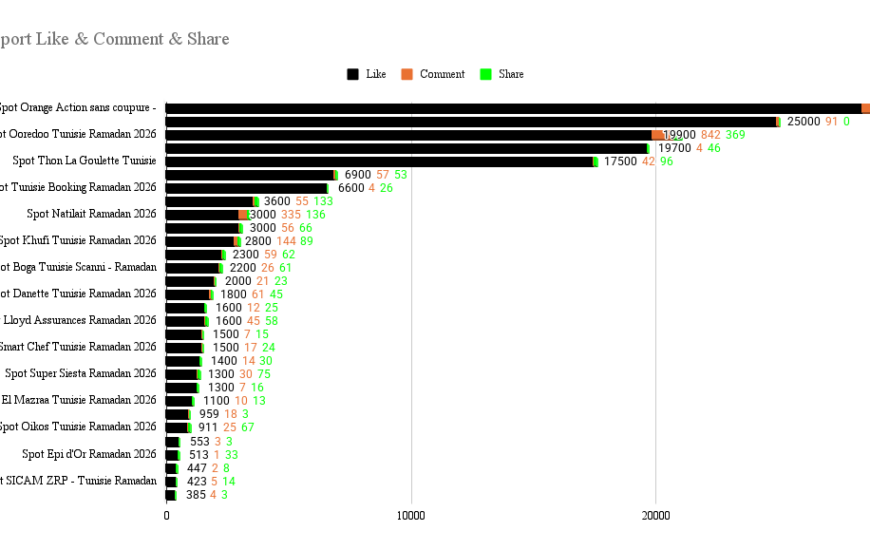Select the Lloyd Assurances Ramadan 2026 label
Viewport: 870px width, 550px height.
click(x=80, y=321)
